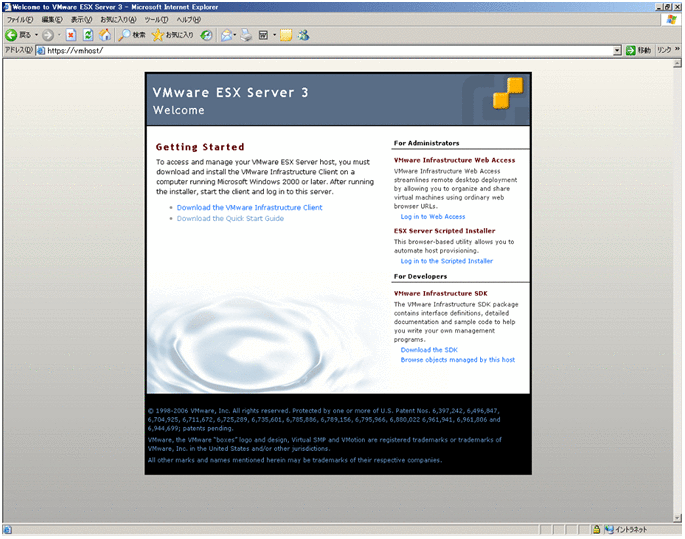
Task: Open the View (表示) menu
Action: point(81,20)
